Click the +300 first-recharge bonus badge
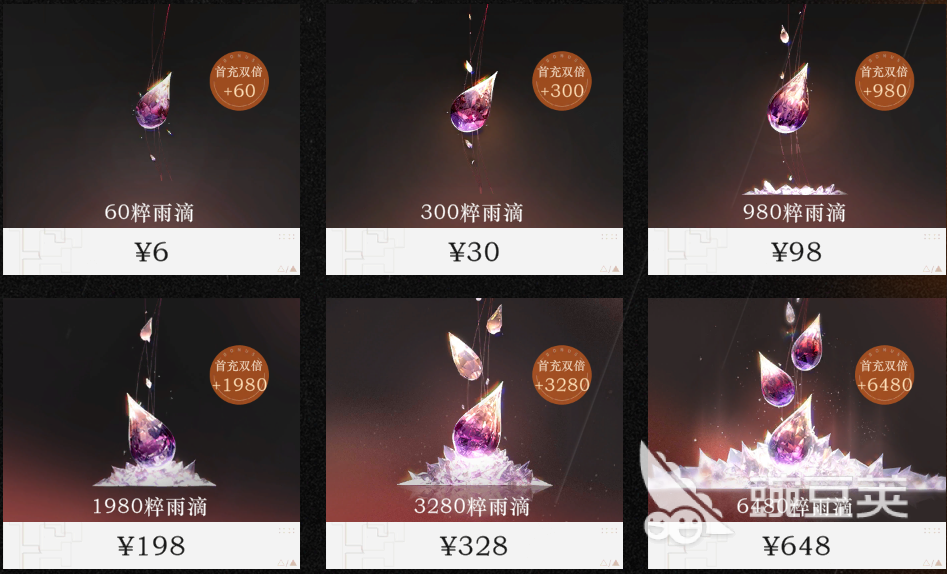Screen dimensions: 947x574 click(x=562, y=81)
